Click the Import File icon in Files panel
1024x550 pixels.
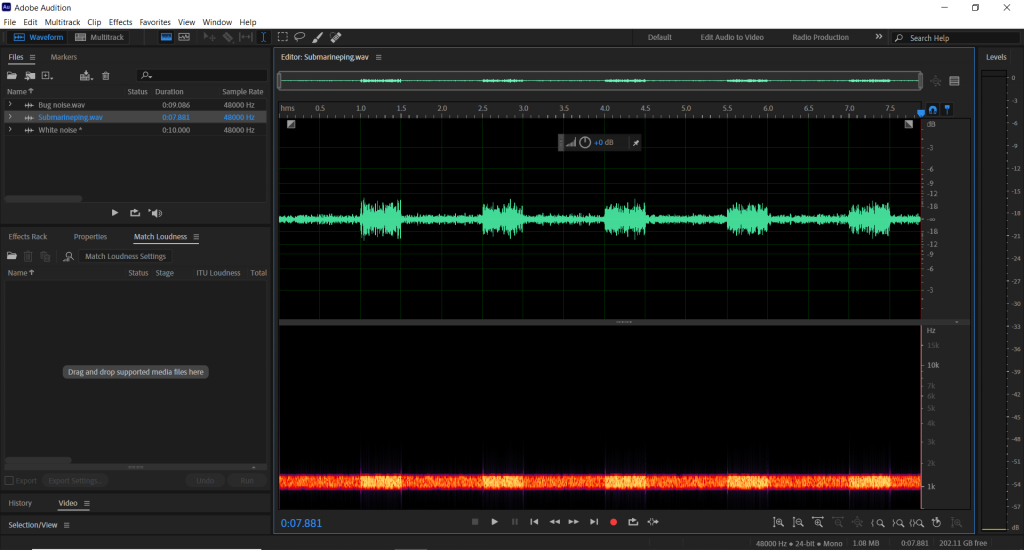[29, 75]
